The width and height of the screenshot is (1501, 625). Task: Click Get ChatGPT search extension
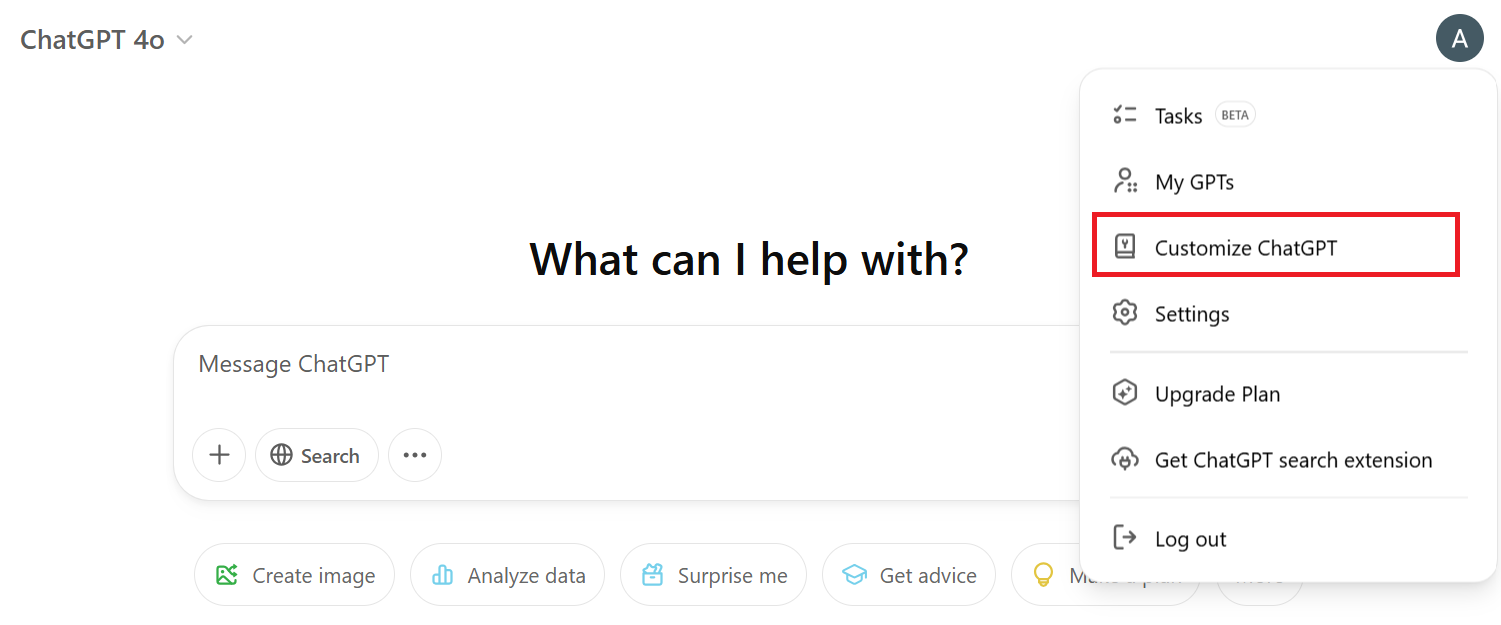click(x=1293, y=460)
